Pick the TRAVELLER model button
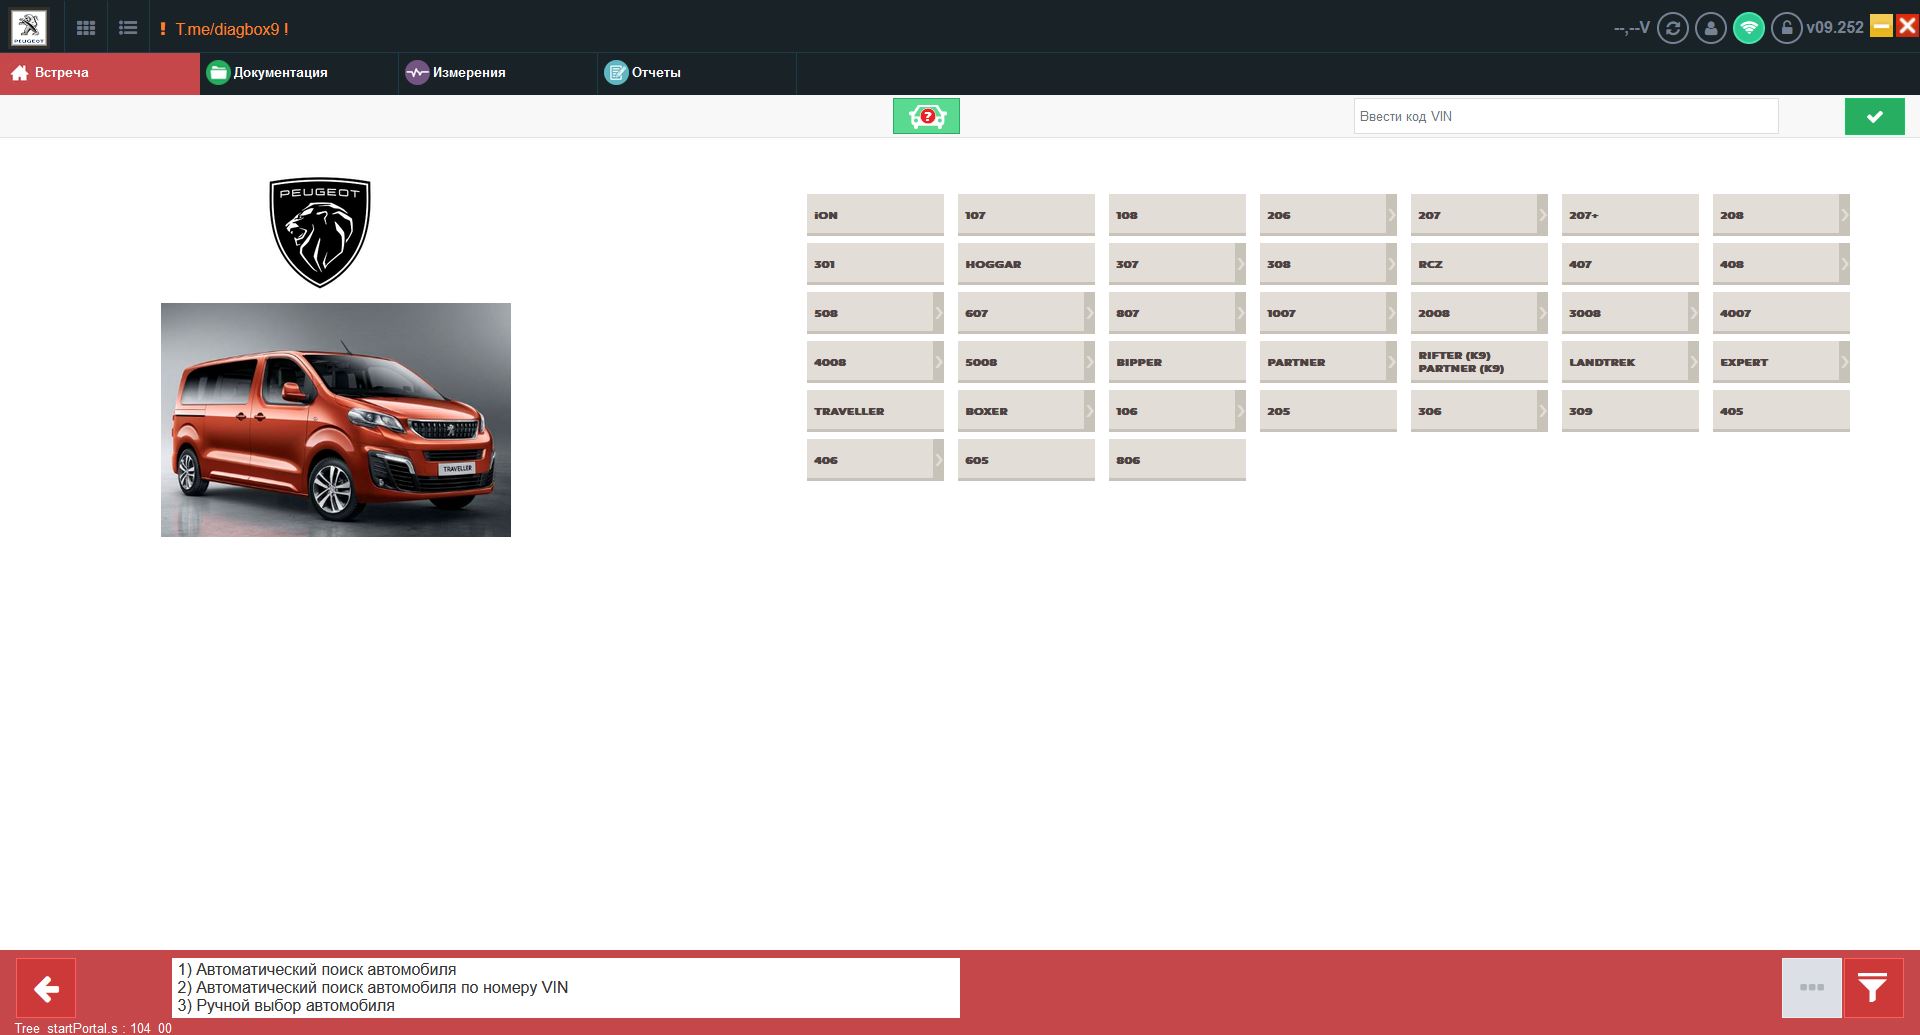The width and height of the screenshot is (1920, 1035). [x=875, y=411]
